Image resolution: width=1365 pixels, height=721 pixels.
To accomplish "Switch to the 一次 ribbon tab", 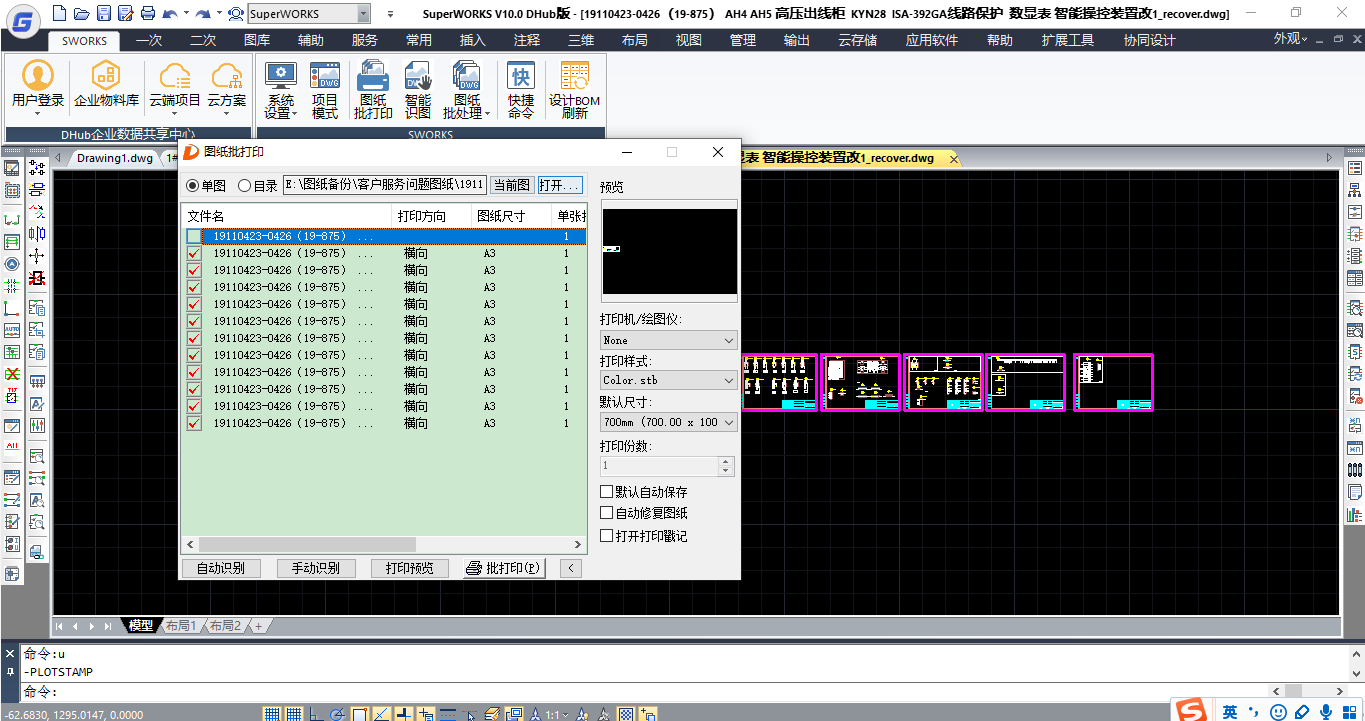I will pyautogui.click(x=148, y=40).
